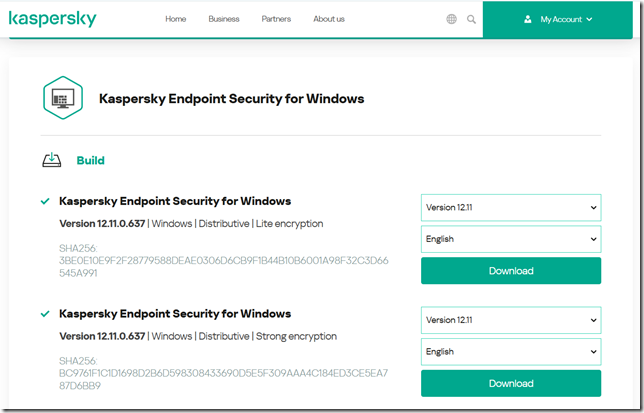
Task: Open the Business menu
Action: 224,19
